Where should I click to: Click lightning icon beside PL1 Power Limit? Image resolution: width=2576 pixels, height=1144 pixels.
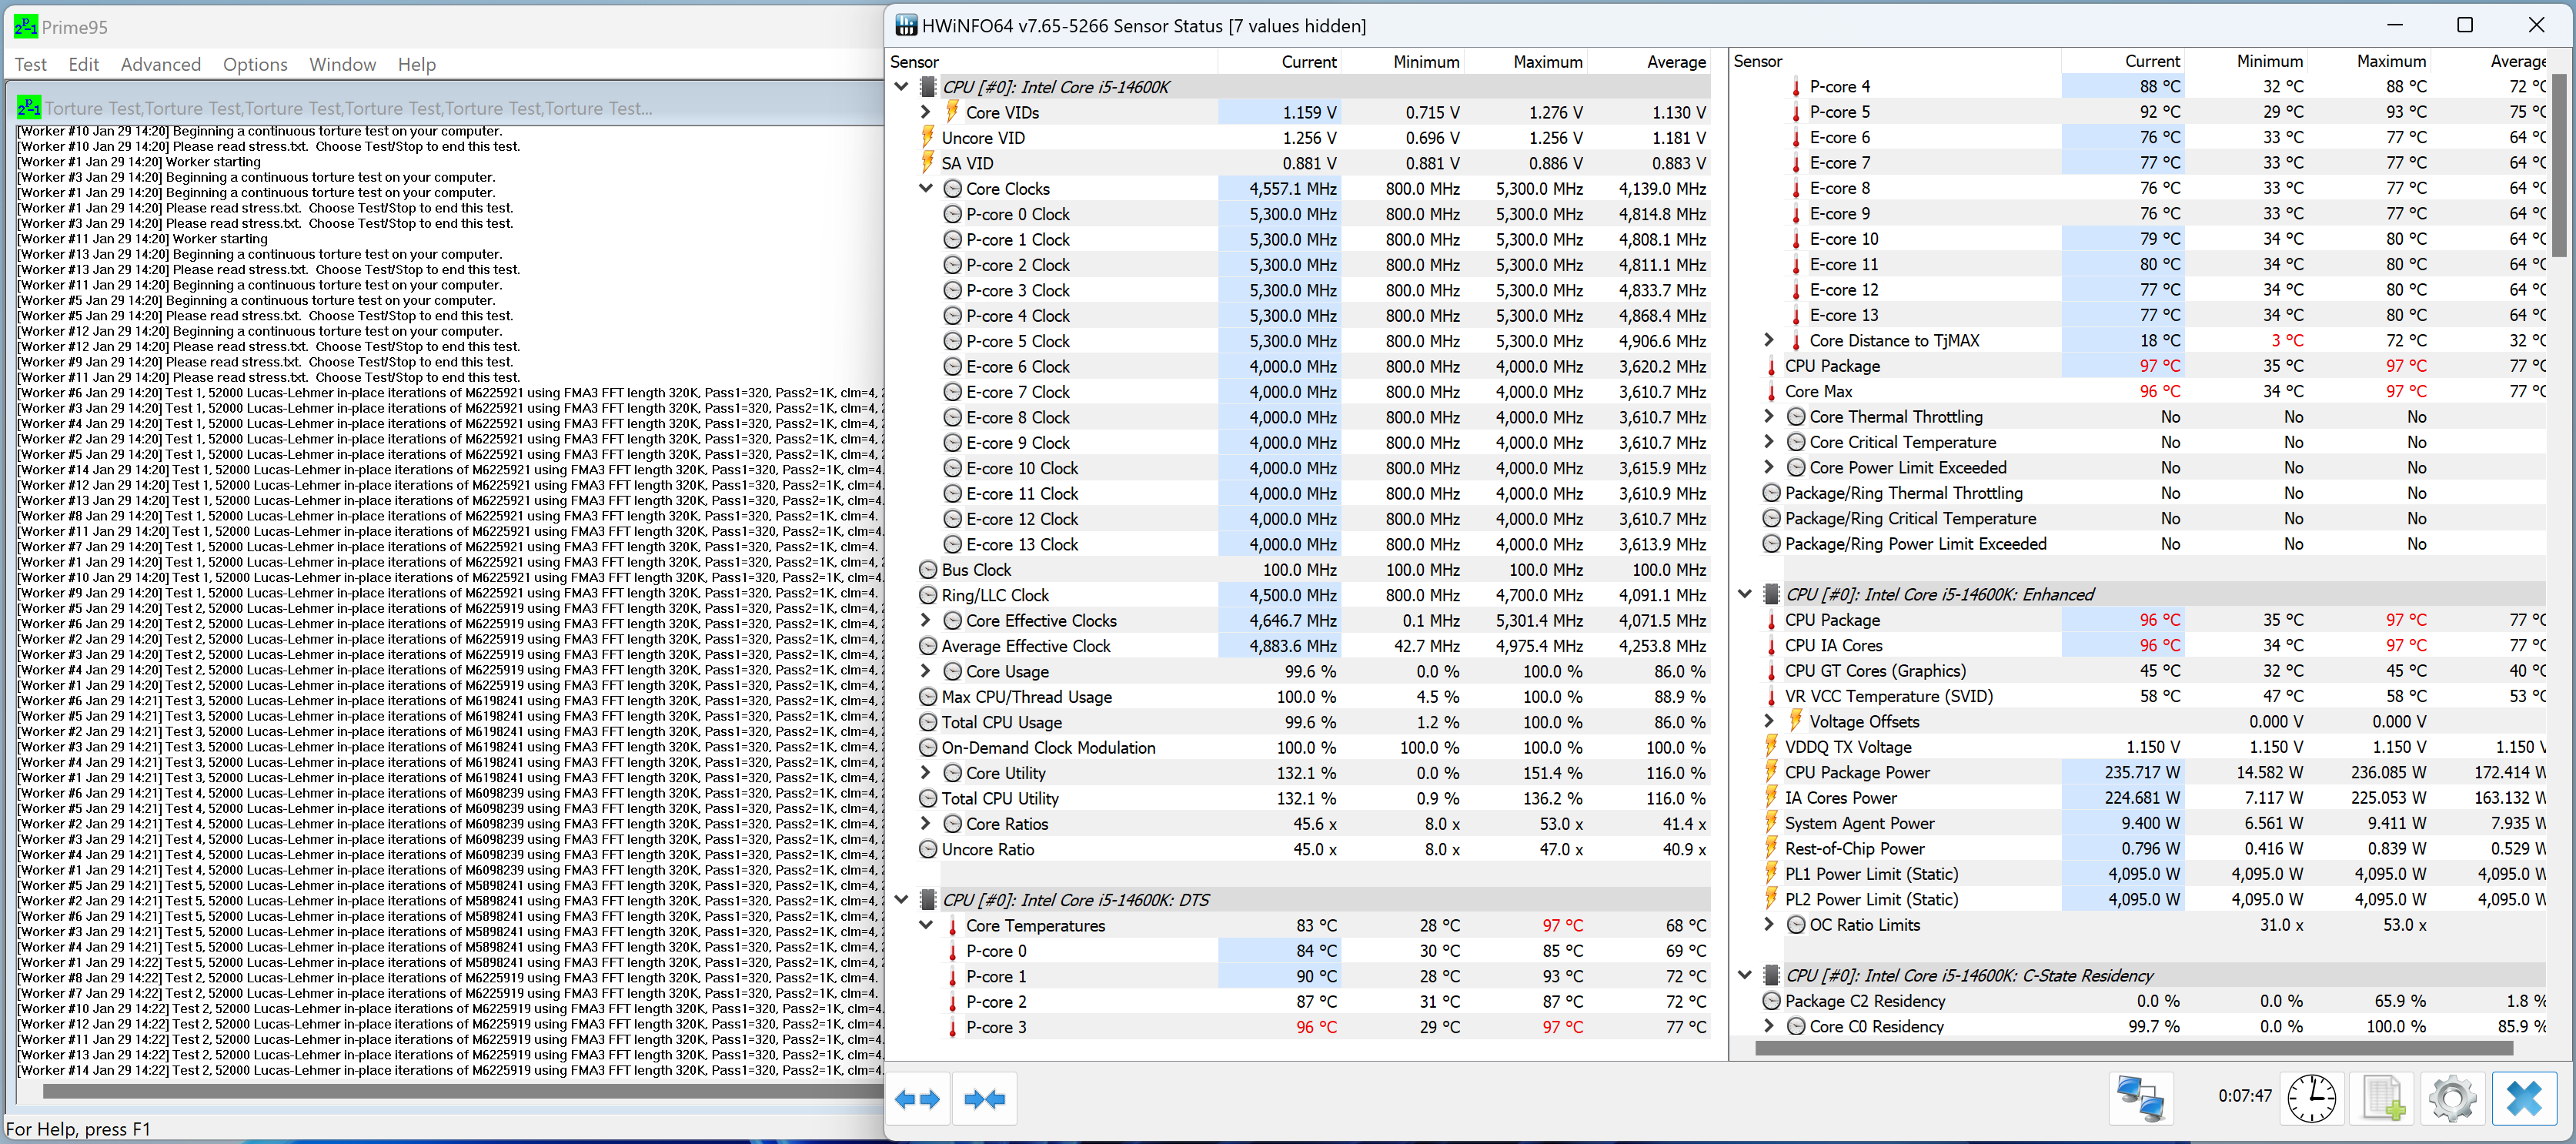[1771, 873]
